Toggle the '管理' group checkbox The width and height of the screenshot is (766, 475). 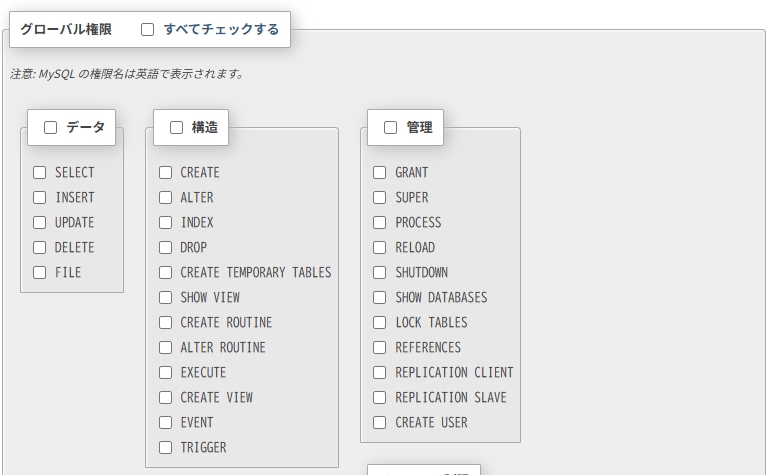[391, 127]
